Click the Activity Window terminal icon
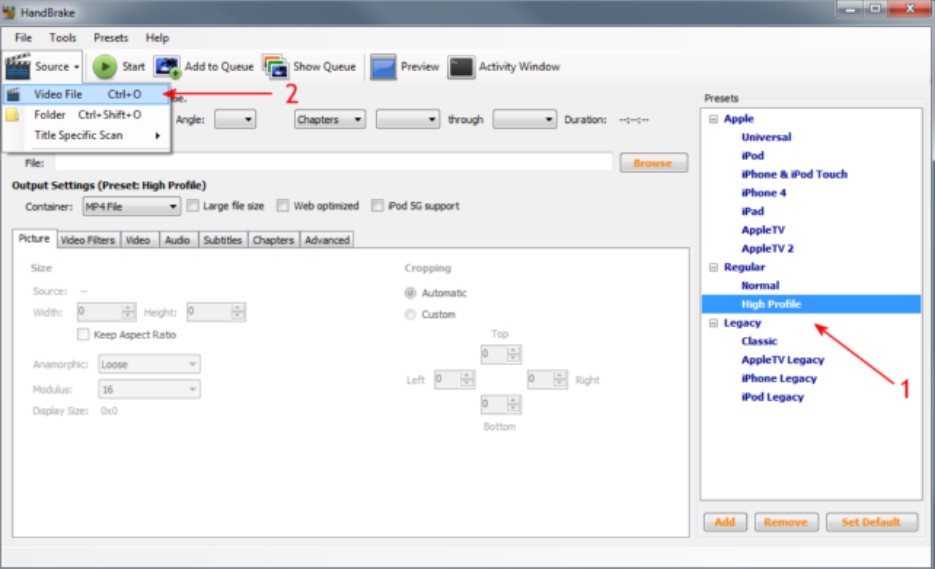 [x=461, y=67]
